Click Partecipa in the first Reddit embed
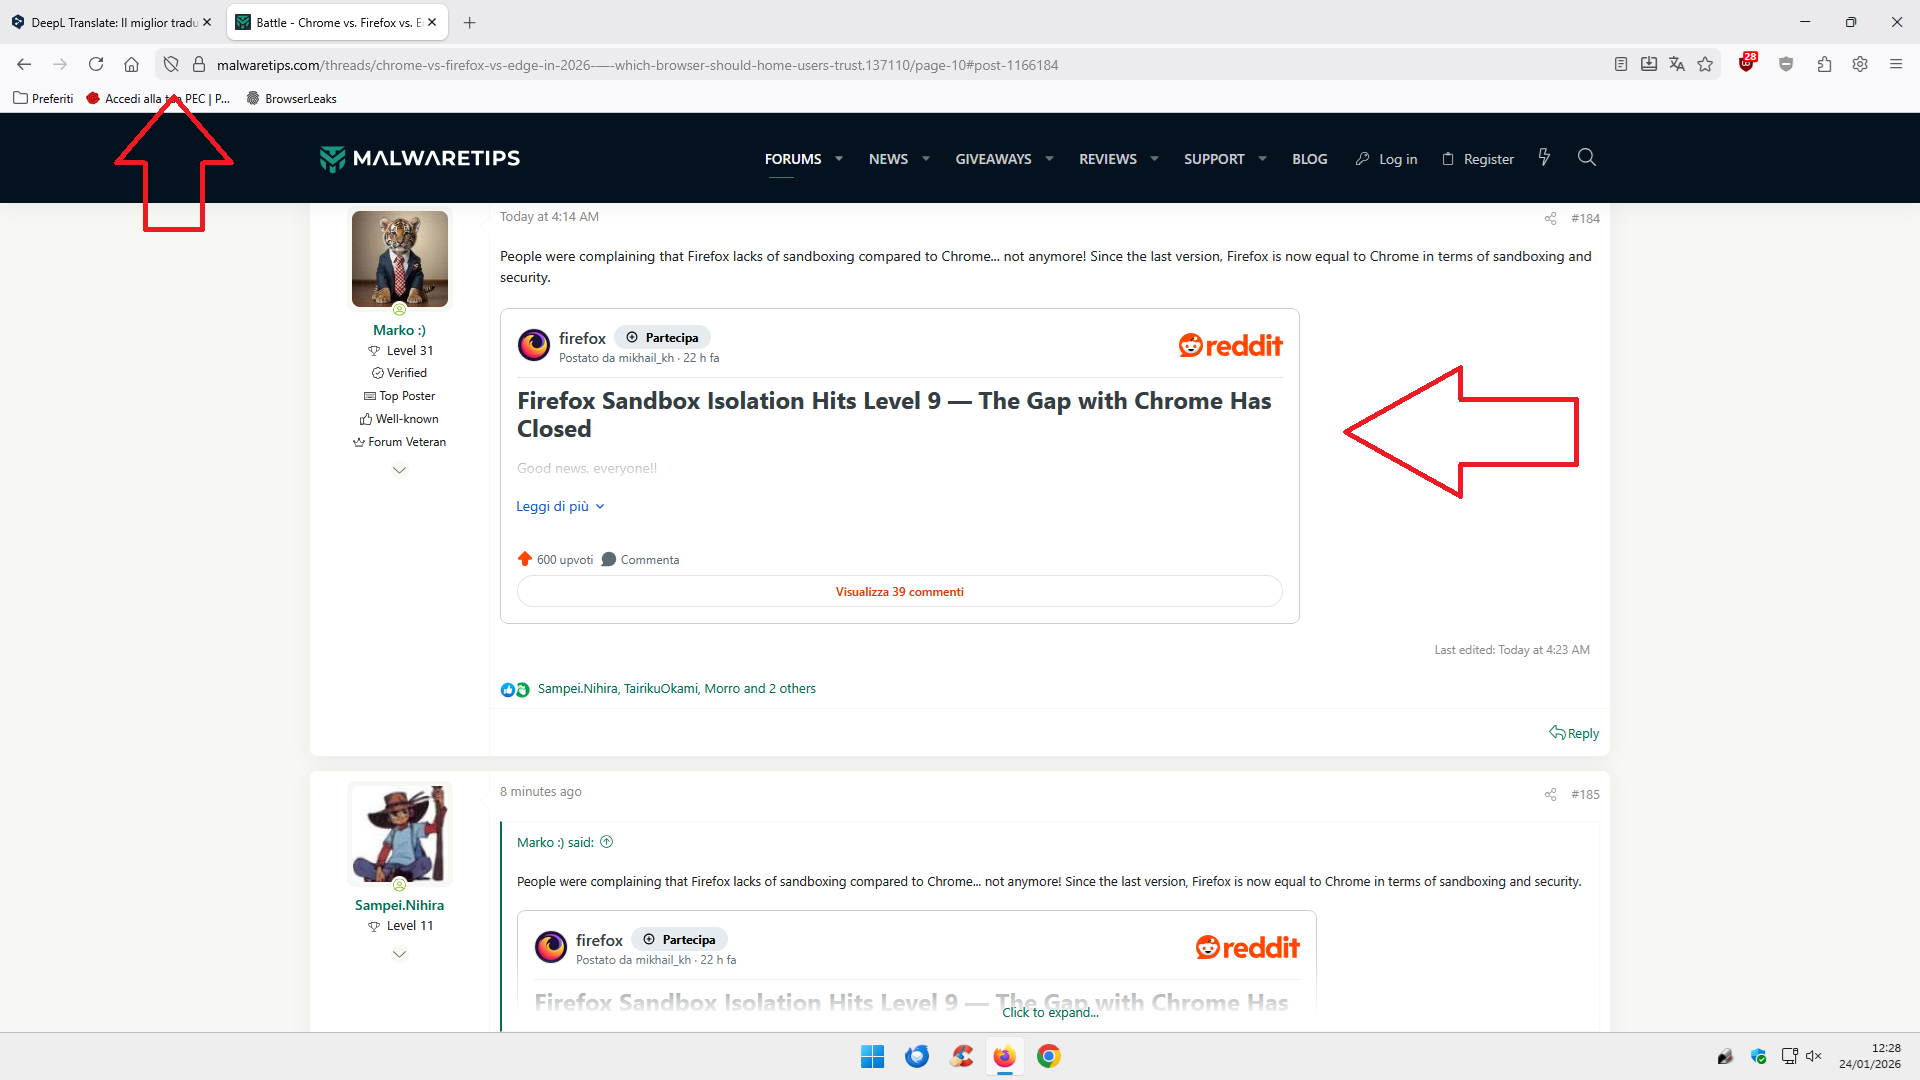The width and height of the screenshot is (1920, 1080). pos(662,337)
